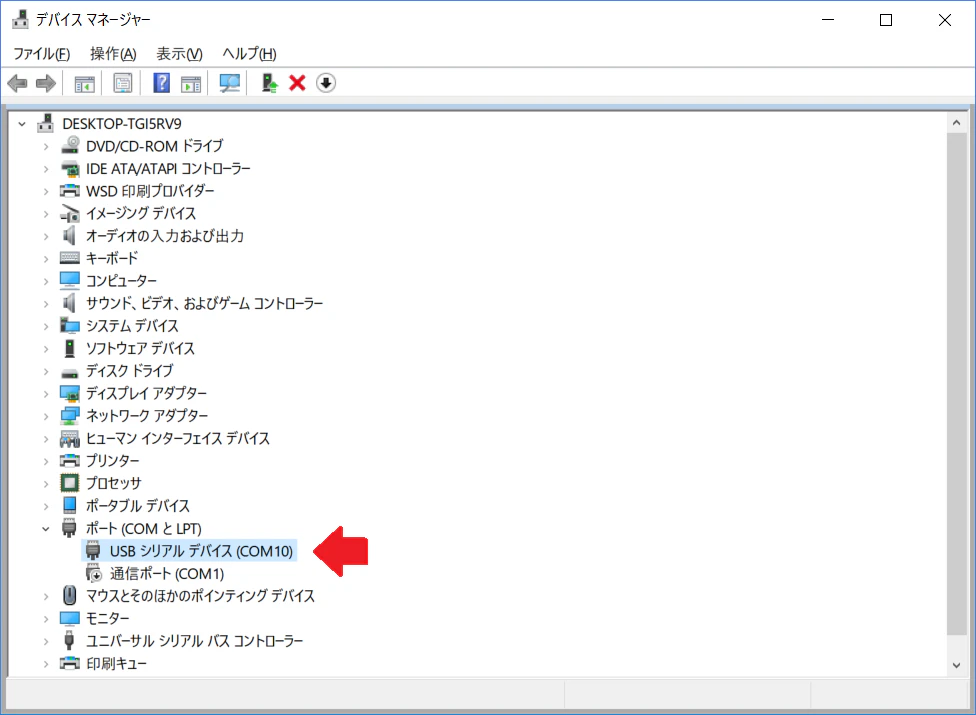Collapse the DESKTOP-TGI5RV9 root node
976x715 pixels.
(22, 124)
